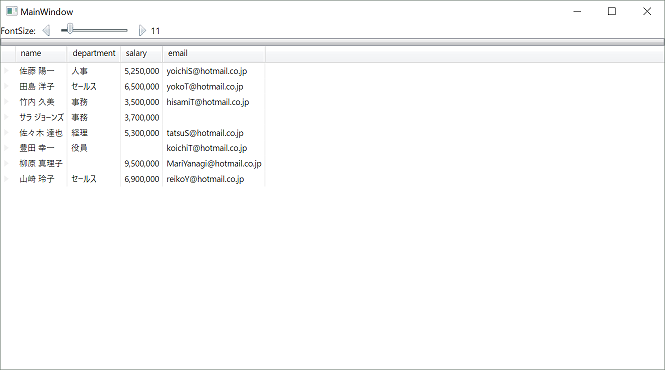Select row header of the MariYanagi row
Screen dimensions: 665x370
8,163
